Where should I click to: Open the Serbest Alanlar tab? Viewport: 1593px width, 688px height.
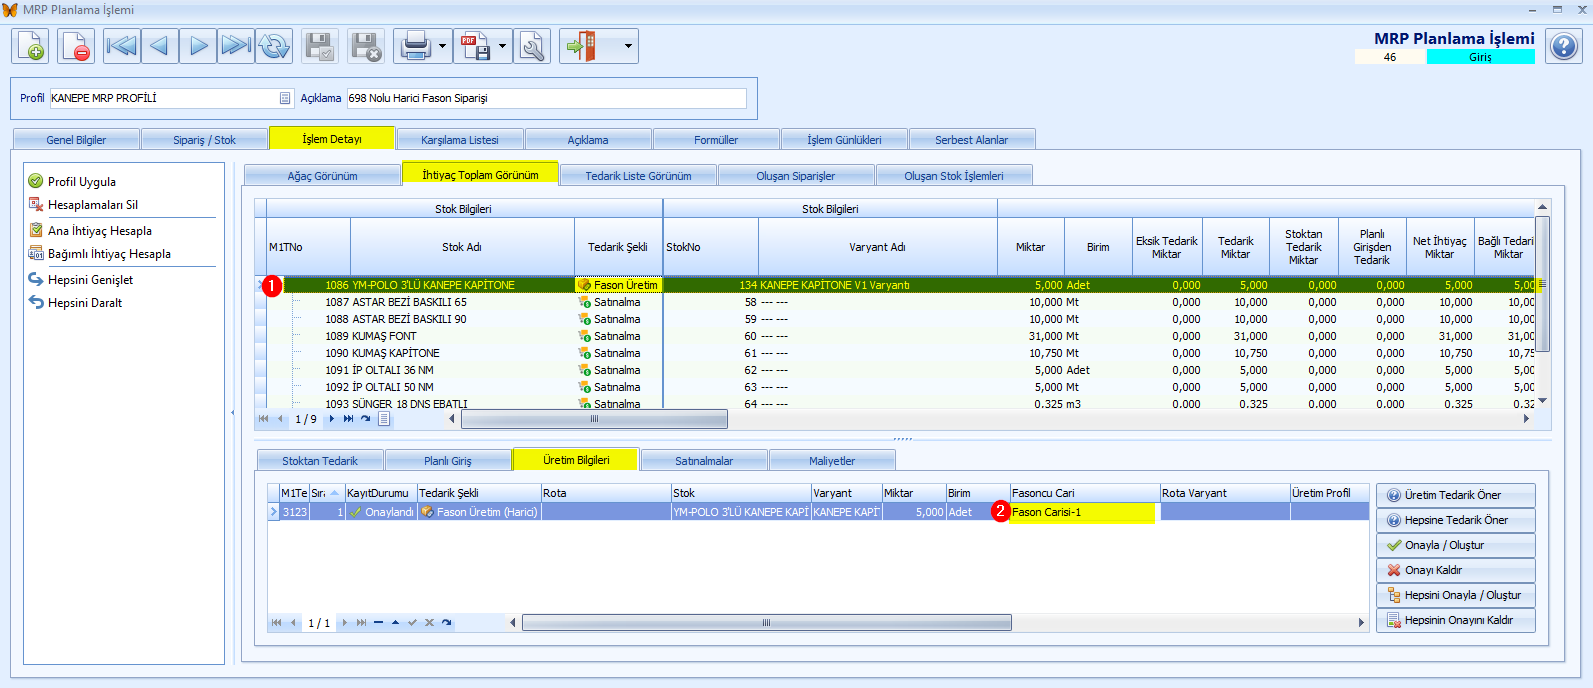(x=971, y=140)
